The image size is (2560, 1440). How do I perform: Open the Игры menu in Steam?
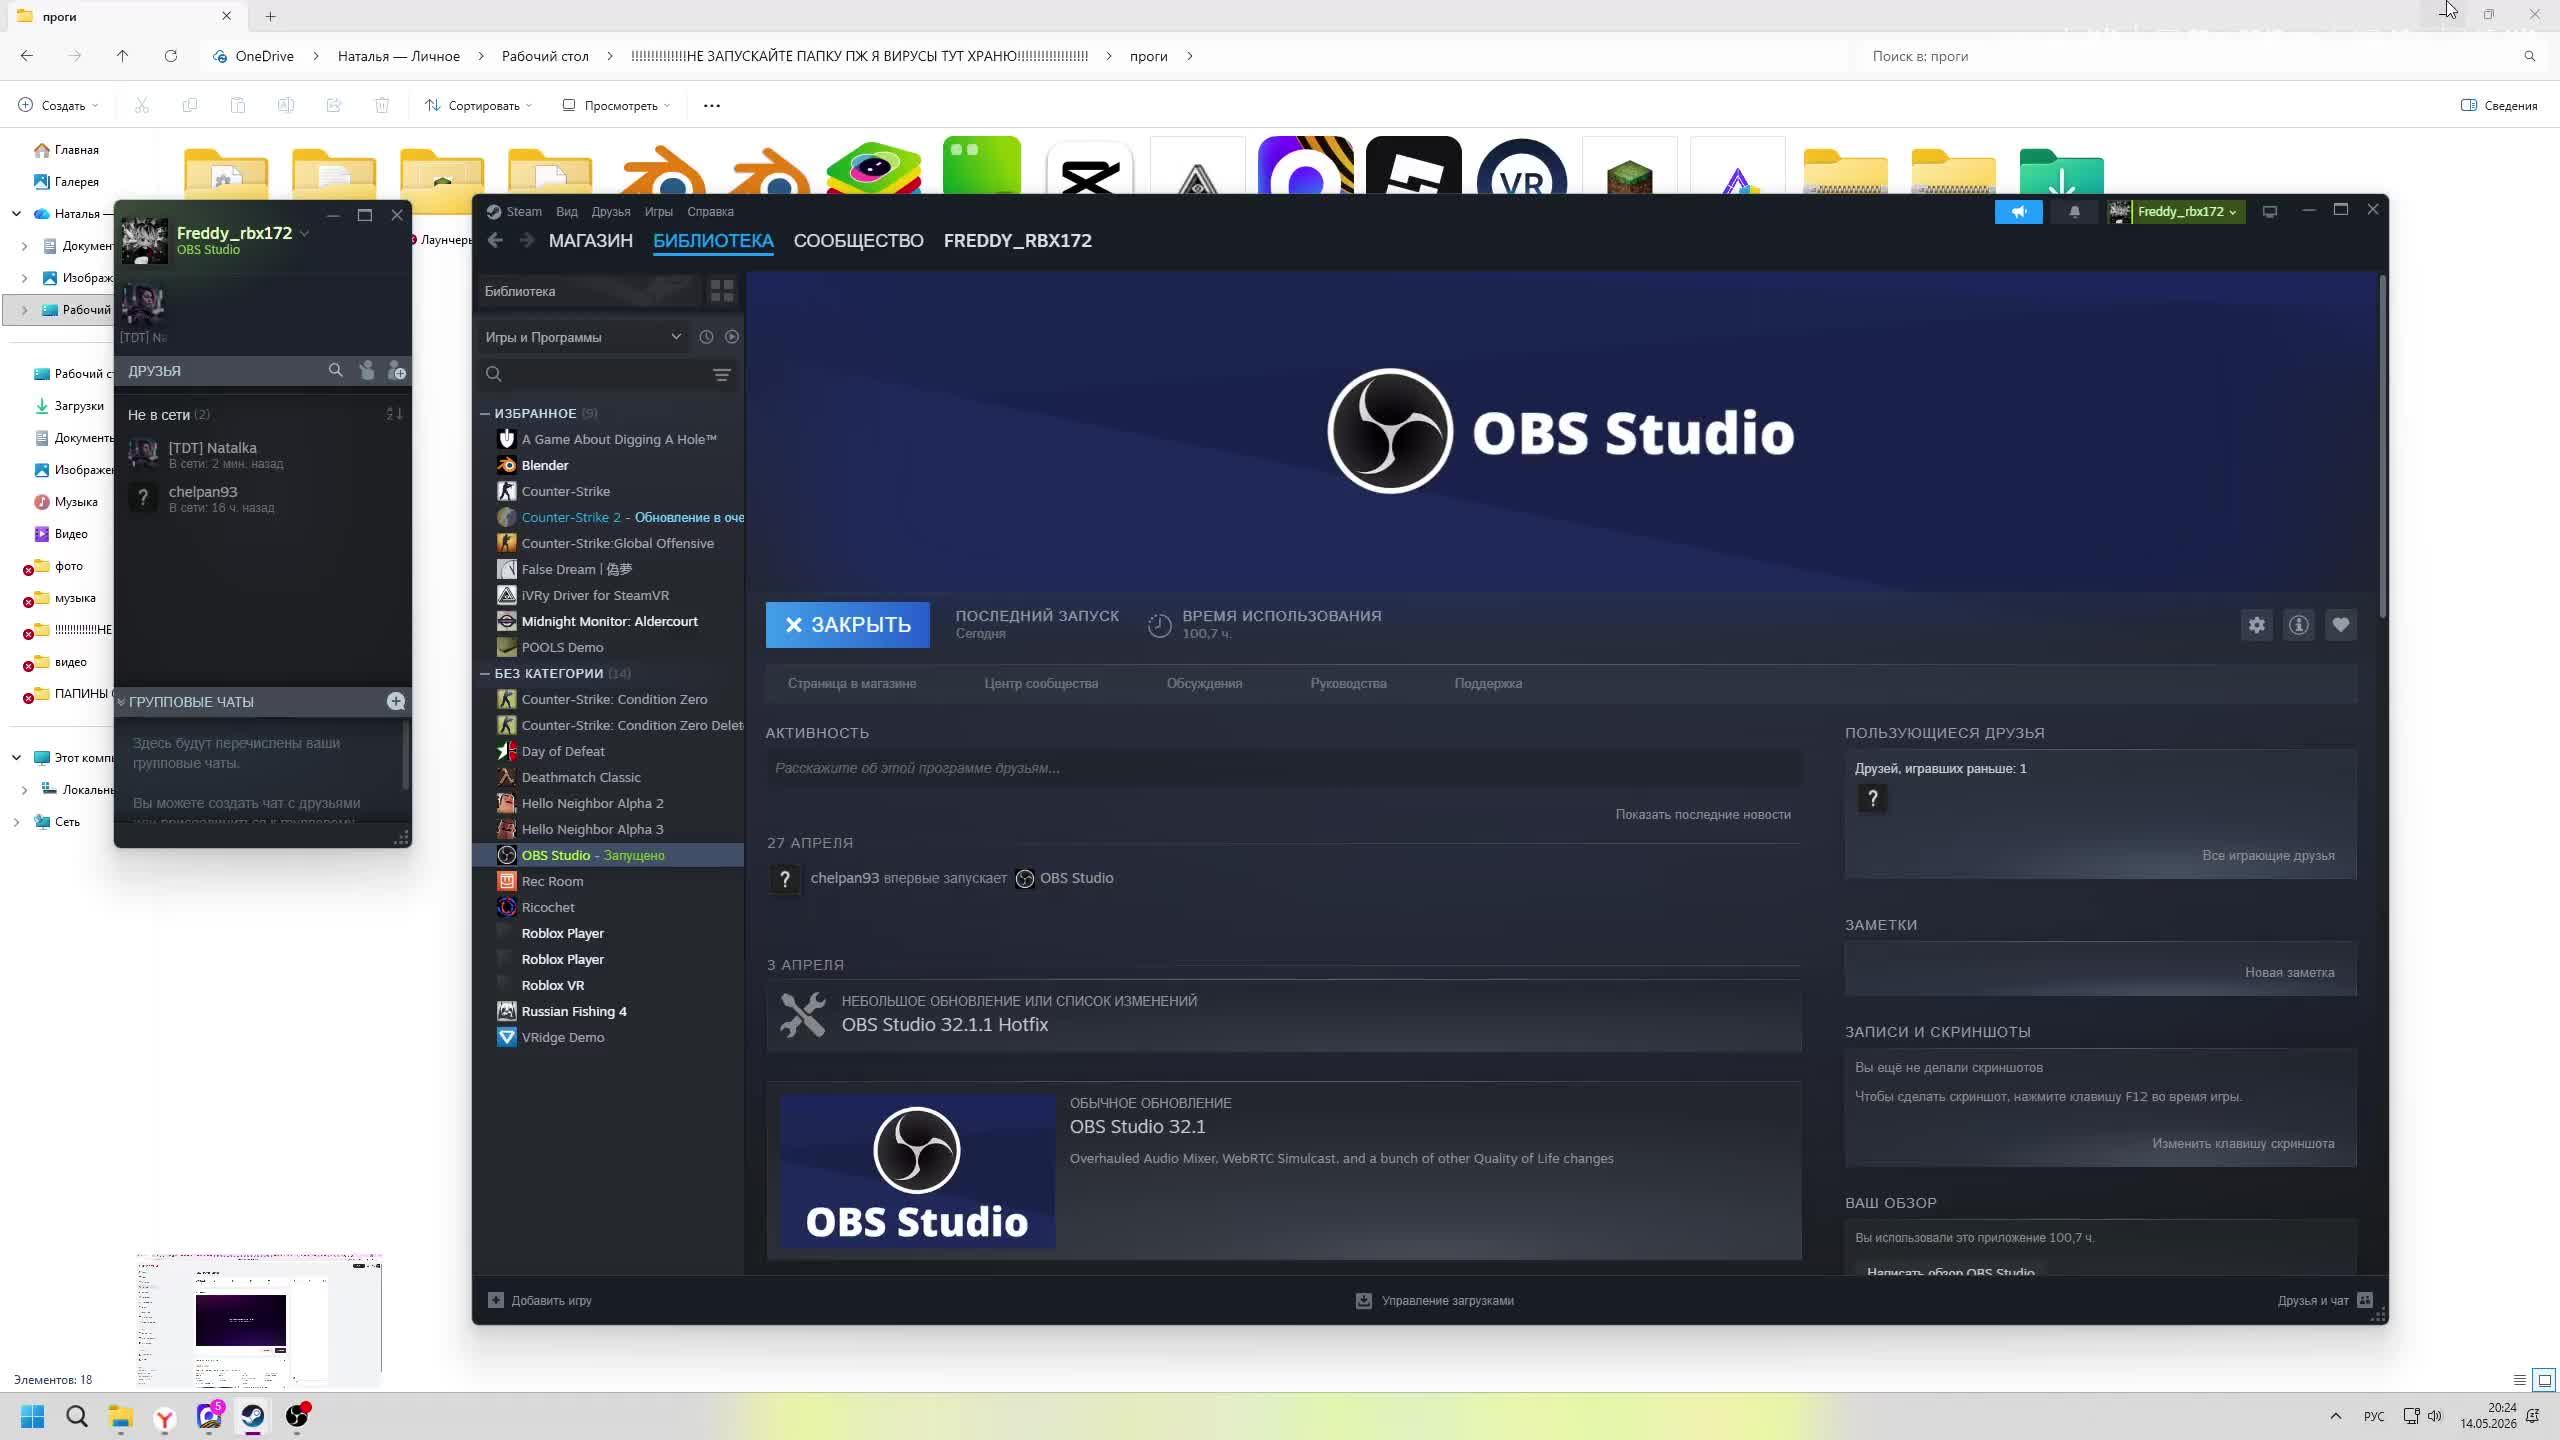coord(659,212)
